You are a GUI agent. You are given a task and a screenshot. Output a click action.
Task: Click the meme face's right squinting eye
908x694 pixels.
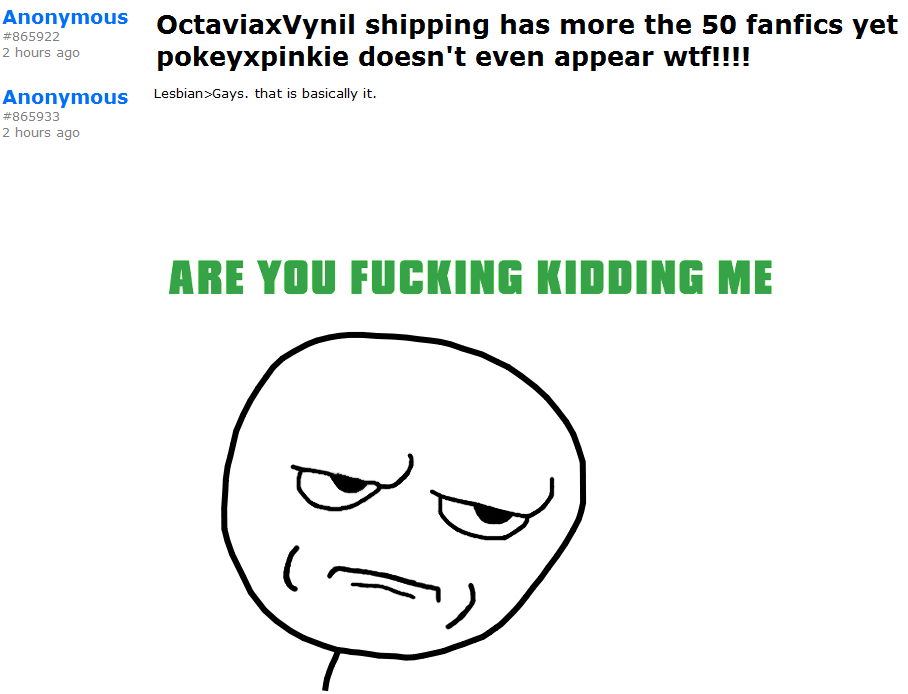click(x=492, y=510)
